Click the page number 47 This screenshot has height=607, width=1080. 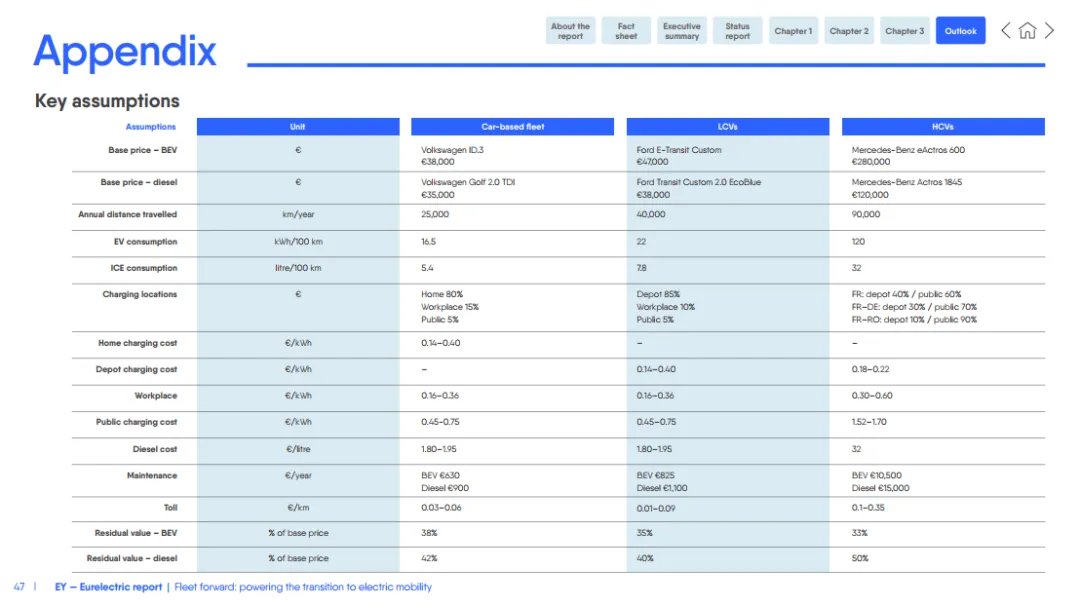point(19,587)
